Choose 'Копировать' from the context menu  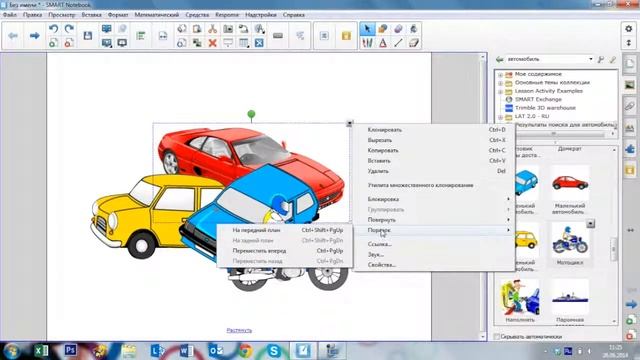click(434, 150)
